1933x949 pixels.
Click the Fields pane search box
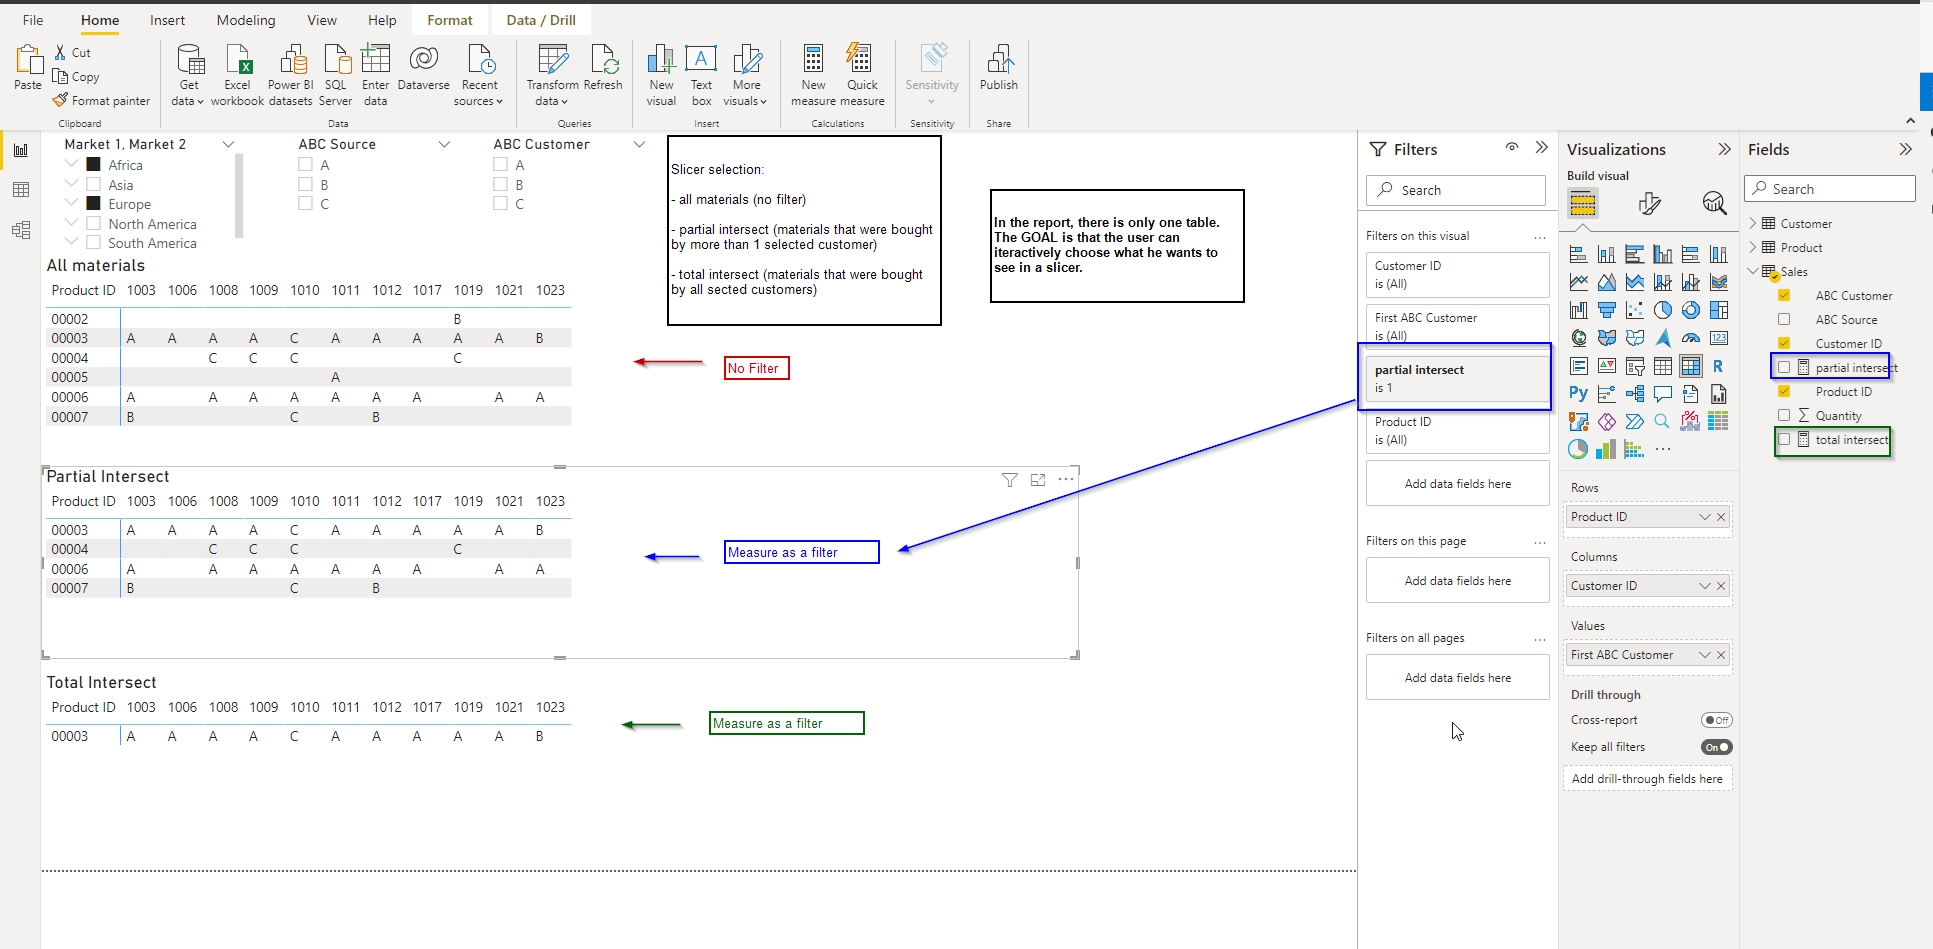tap(1830, 189)
